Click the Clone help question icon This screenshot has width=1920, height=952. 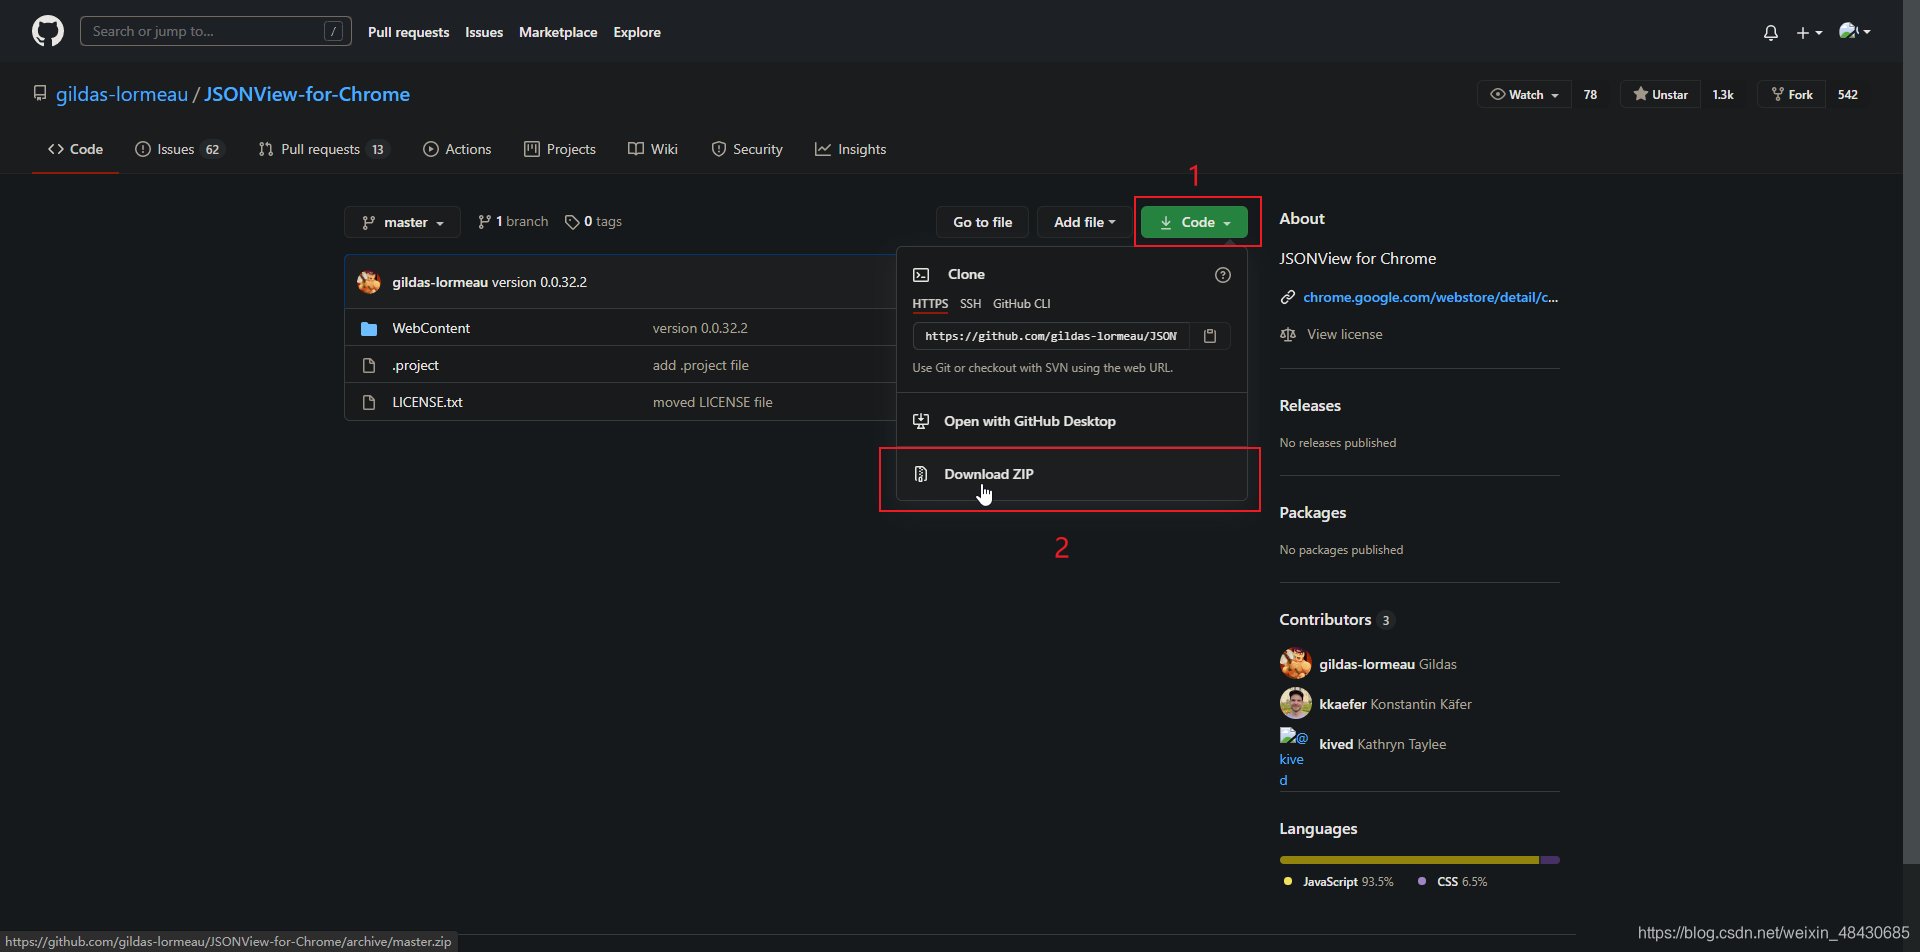pyautogui.click(x=1222, y=275)
